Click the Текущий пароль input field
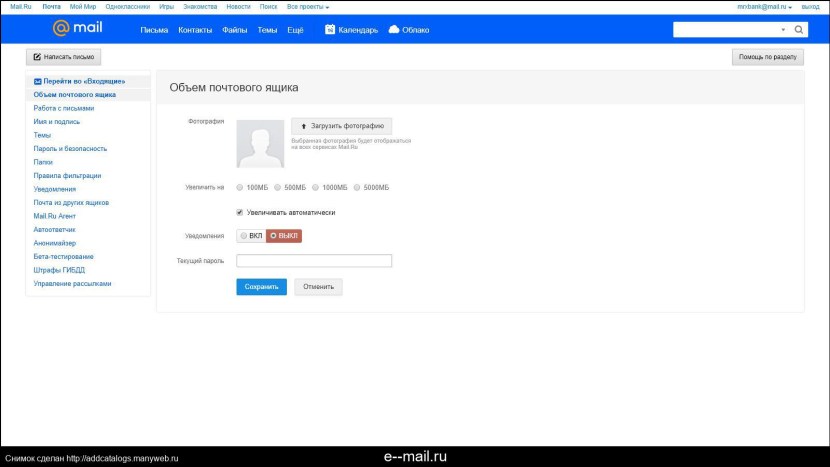Screen dimensions: 830x467 click(x=314, y=261)
